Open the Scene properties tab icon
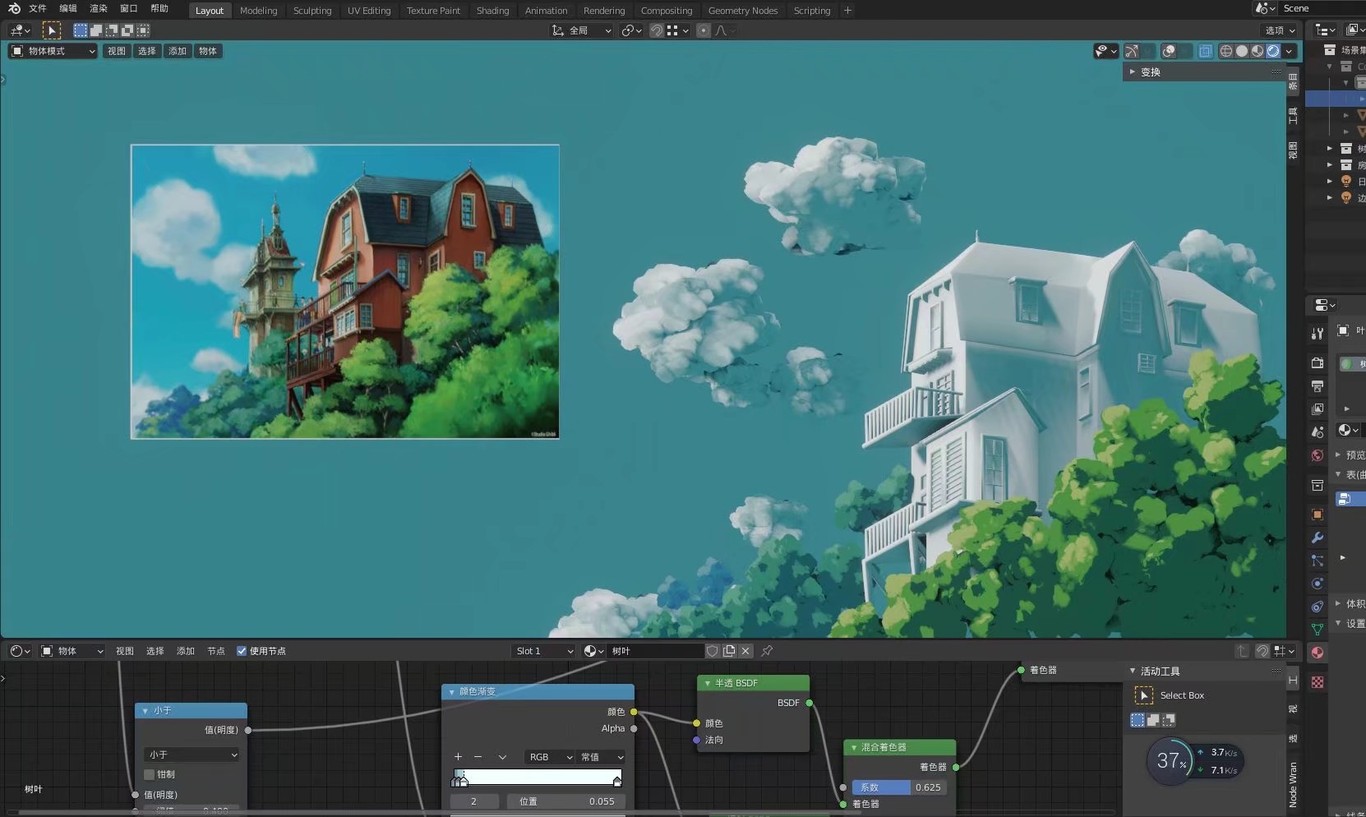Viewport: 1366px width, 817px height. (x=1317, y=432)
